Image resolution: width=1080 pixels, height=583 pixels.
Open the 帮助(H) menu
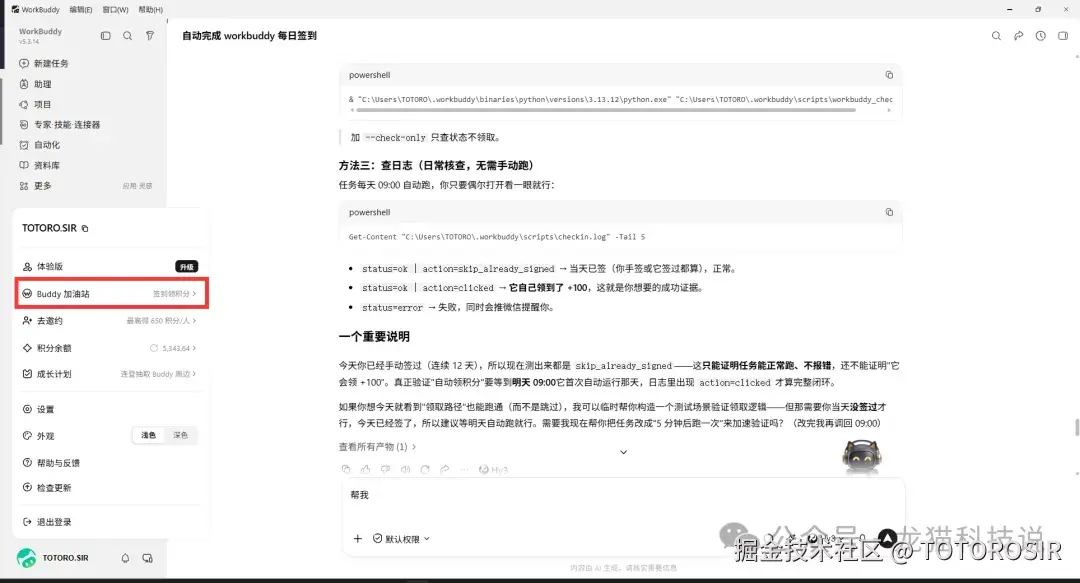150,10
